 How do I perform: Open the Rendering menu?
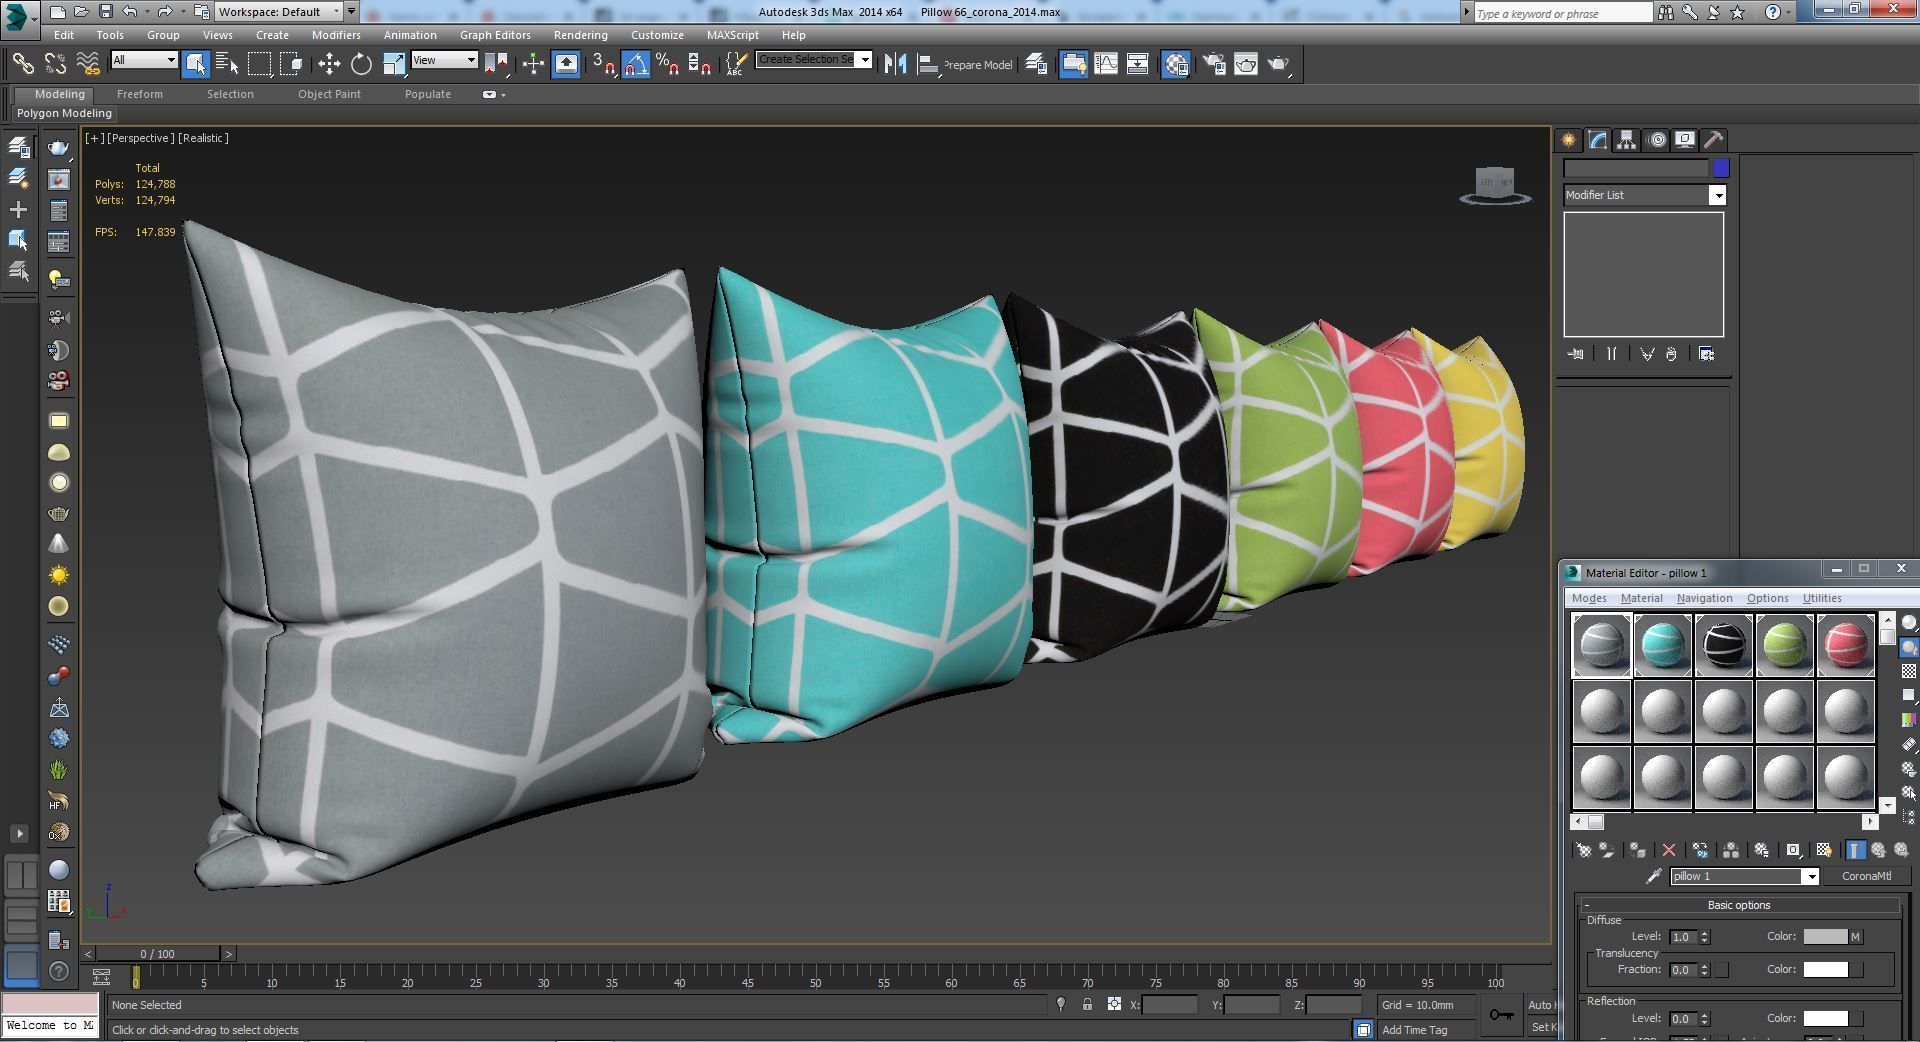pos(581,35)
